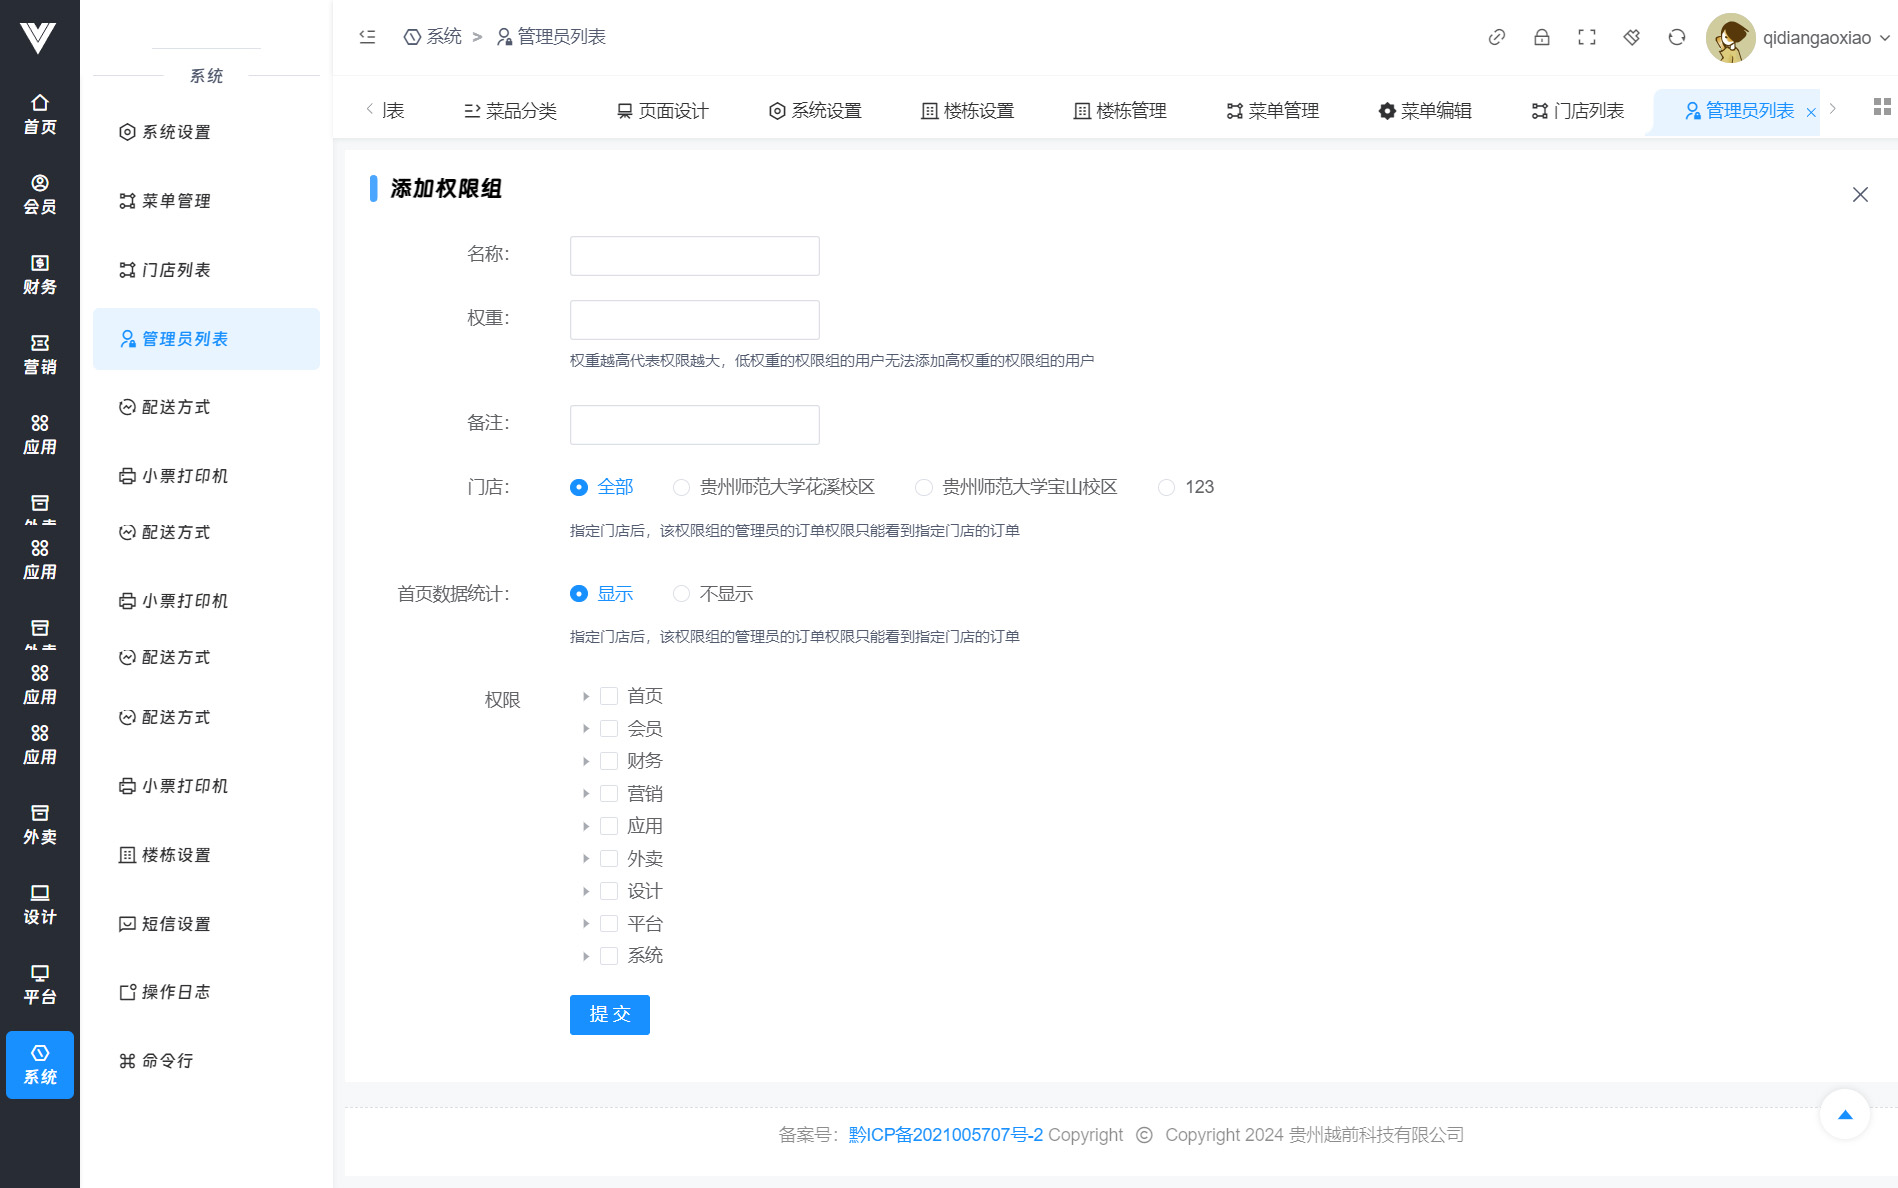Click the refresh icon in top bar
The height and width of the screenshot is (1188, 1898).
tap(1676, 38)
